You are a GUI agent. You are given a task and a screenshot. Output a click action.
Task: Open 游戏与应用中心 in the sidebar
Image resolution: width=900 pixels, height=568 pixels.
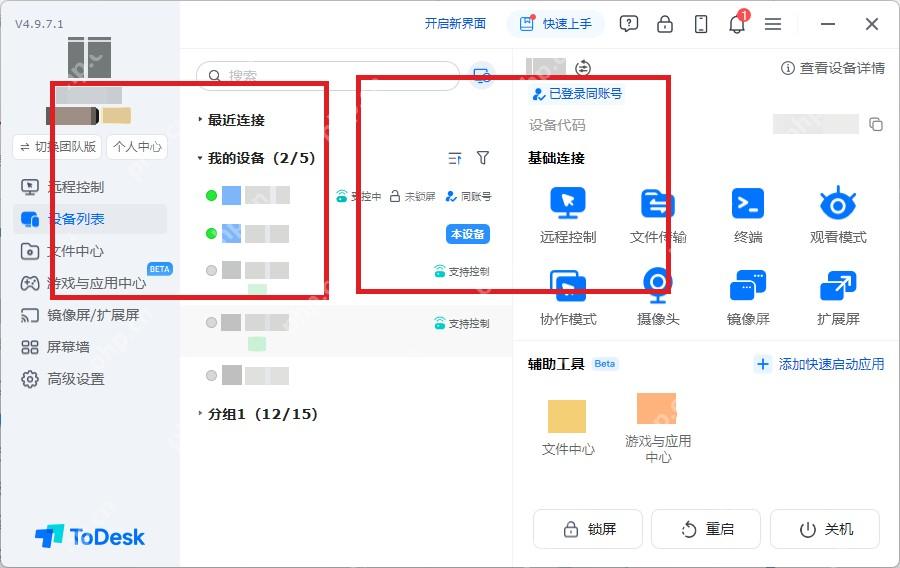point(90,283)
